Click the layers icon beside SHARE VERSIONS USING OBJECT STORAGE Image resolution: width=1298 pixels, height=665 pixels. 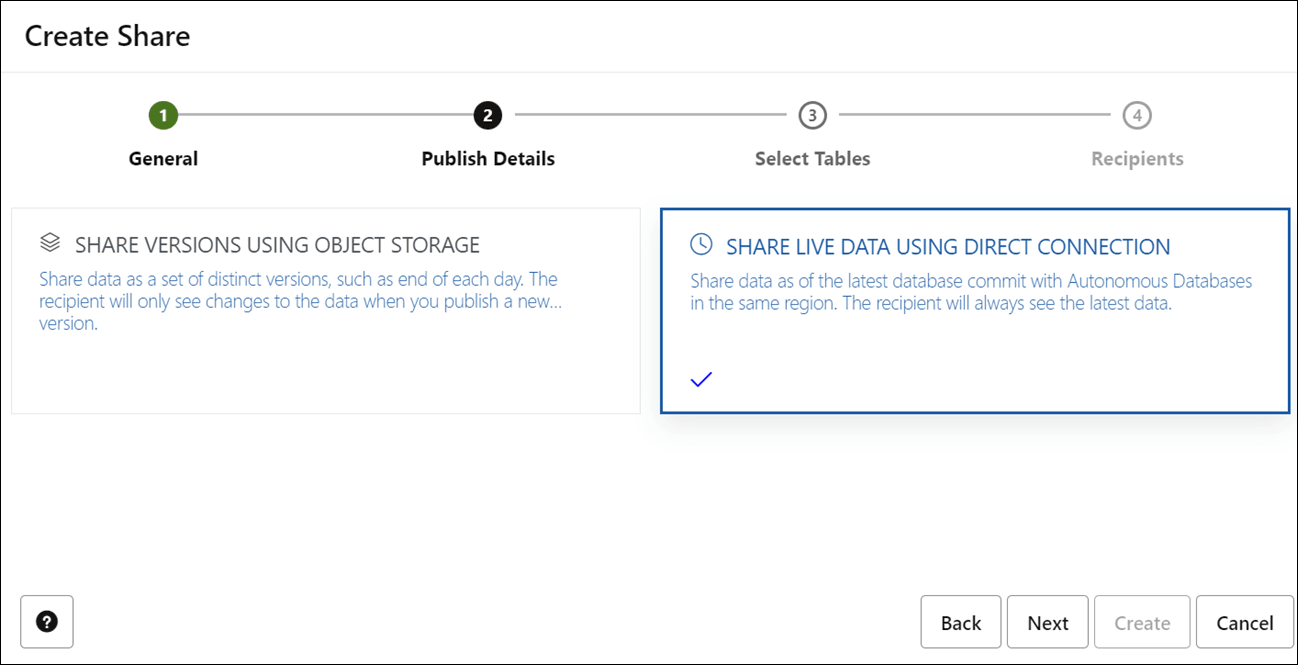click(49, 241)
